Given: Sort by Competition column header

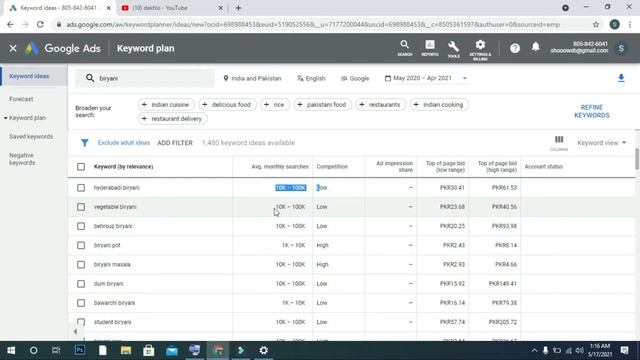Looking at the screenshot, I should [332, 167].
